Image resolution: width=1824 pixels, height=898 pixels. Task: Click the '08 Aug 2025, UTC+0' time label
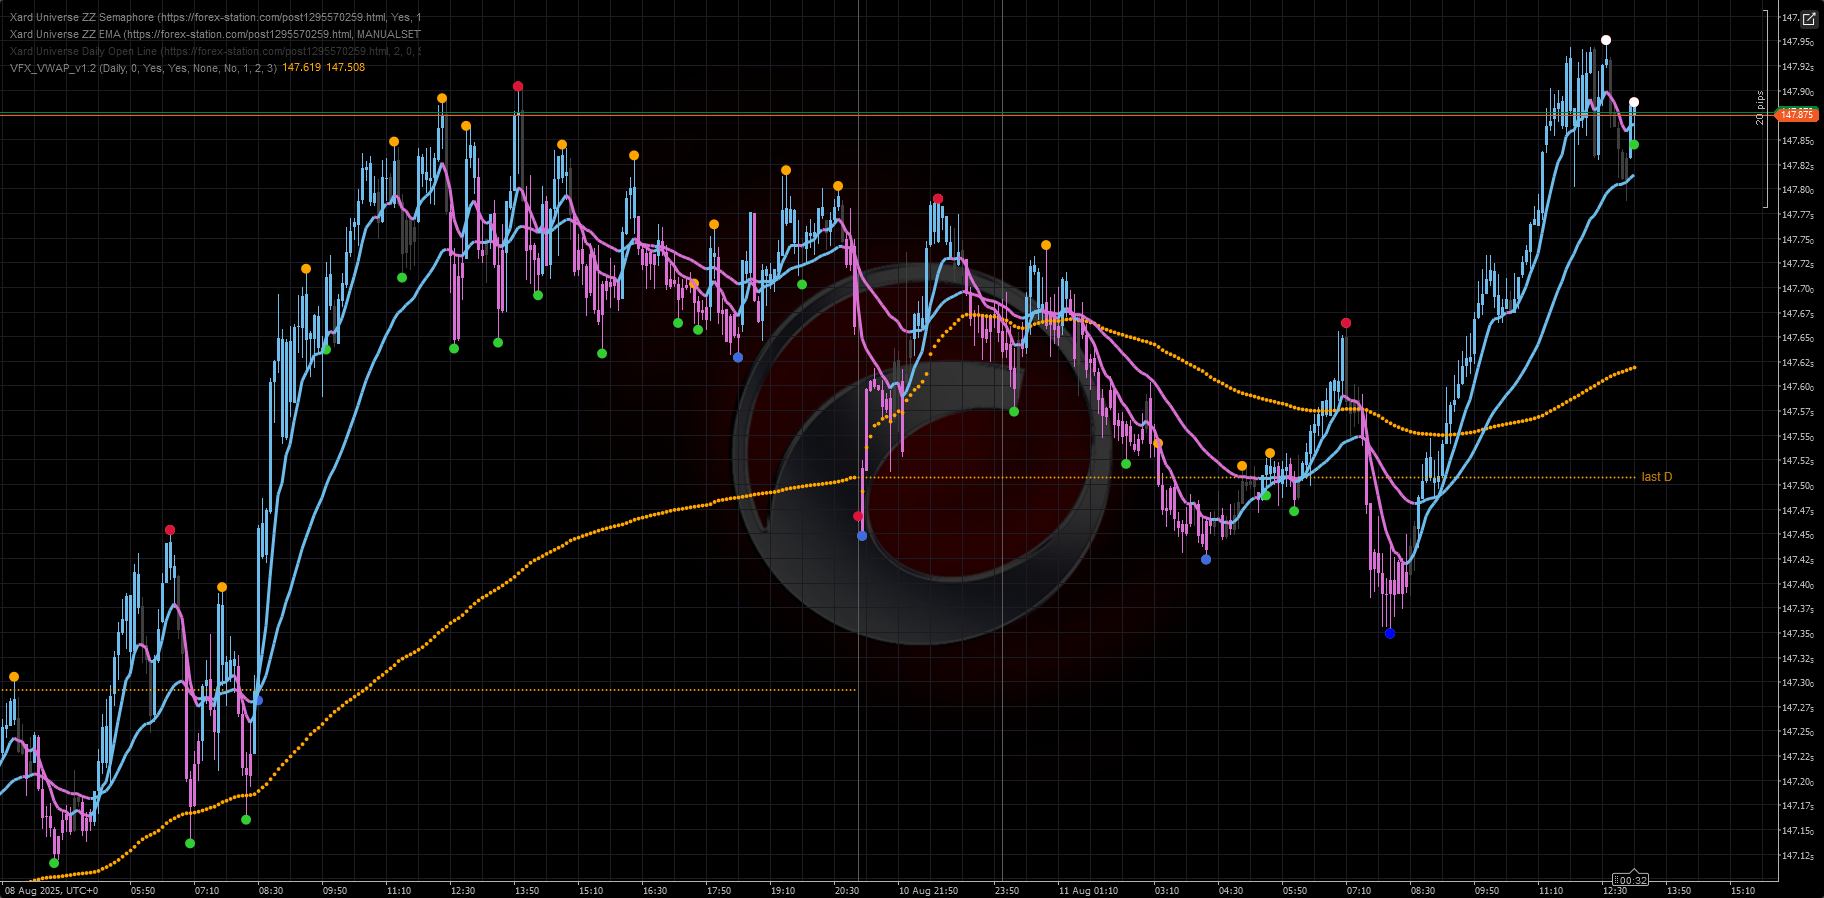point(52,890)
